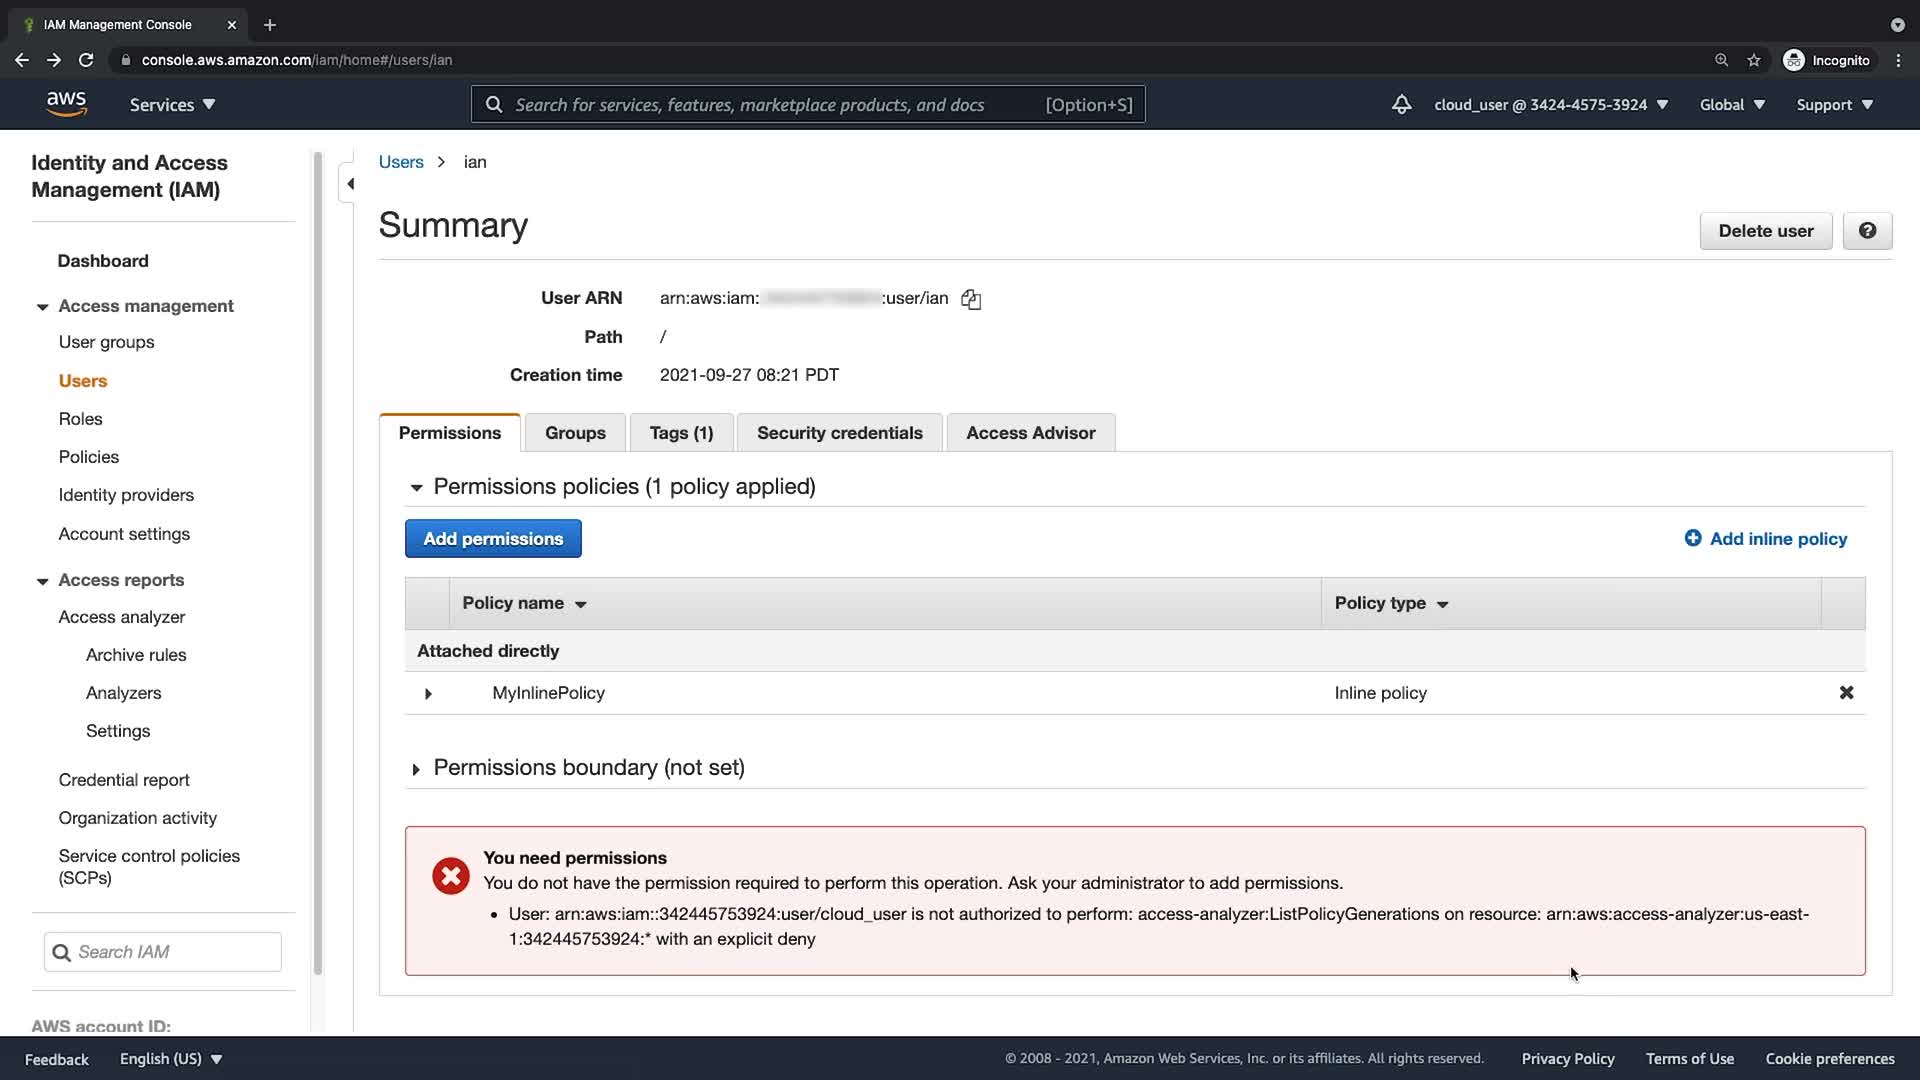Remove MyInlinePolicy with the X icon
1920x1080 pixels.
[x=1846, y=693]
